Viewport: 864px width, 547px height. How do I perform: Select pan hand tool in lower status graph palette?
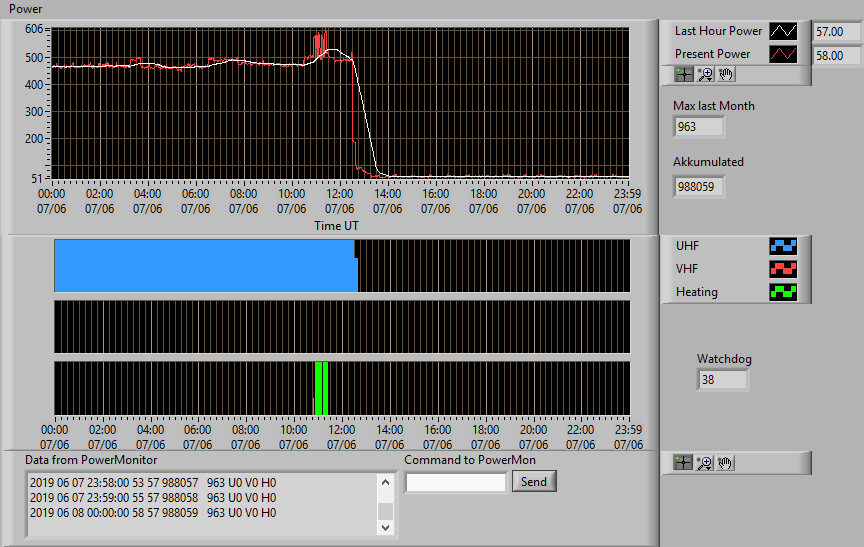pos(725,463)
